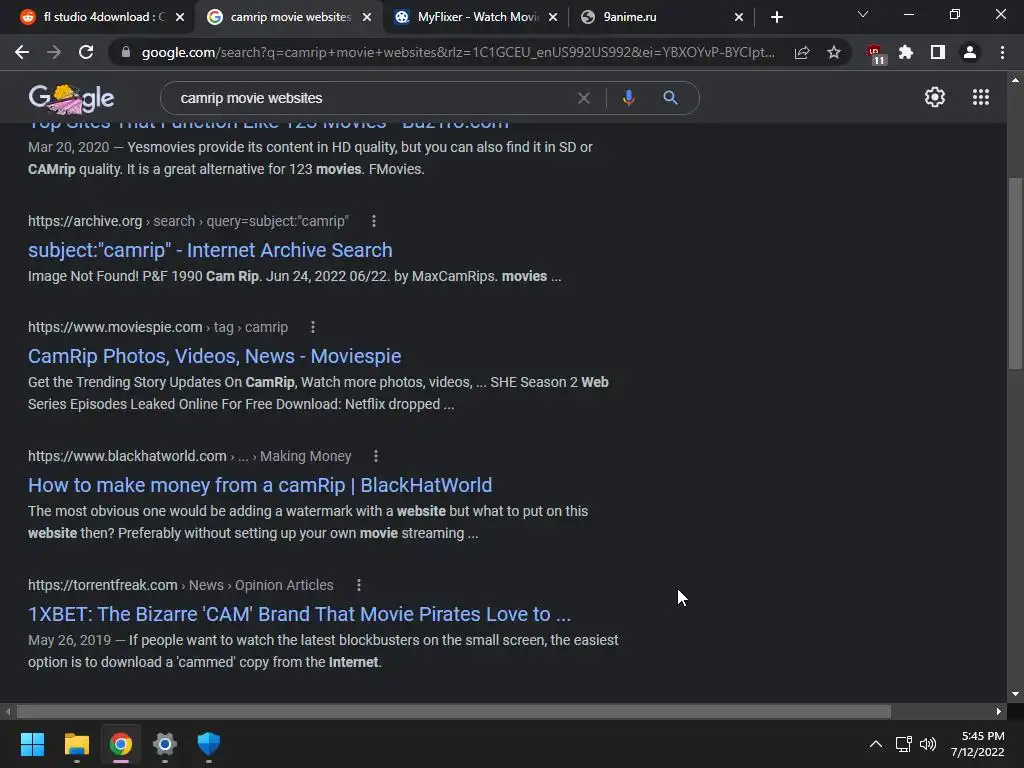The height and width of the screenshot is (768, 1024).
Task: Open Chrome's three-dot main menu
Action: pos(1002,52)
